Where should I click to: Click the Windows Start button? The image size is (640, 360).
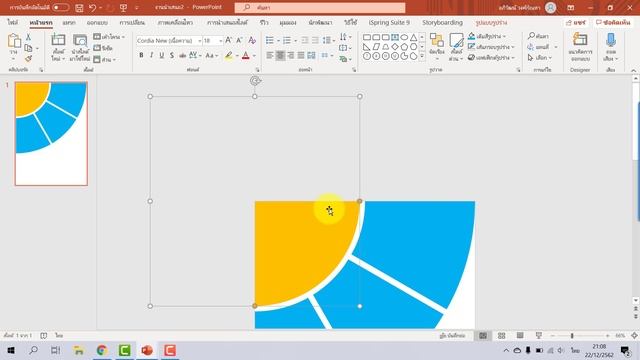pyautogui.click(x=11, y=350)
